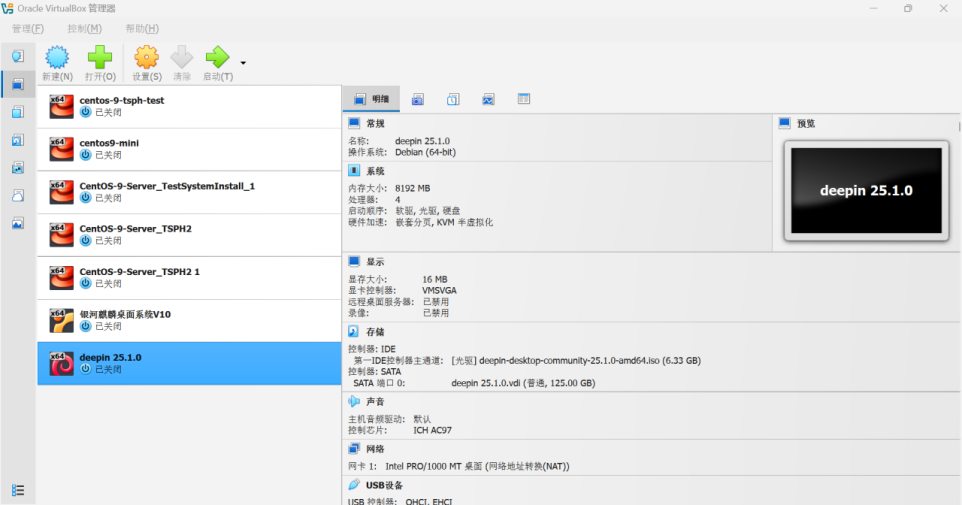The height and width of the screenshot is (505, 962).
Task: Open Network tool icon in left sidebar
Action: [18, 168]
